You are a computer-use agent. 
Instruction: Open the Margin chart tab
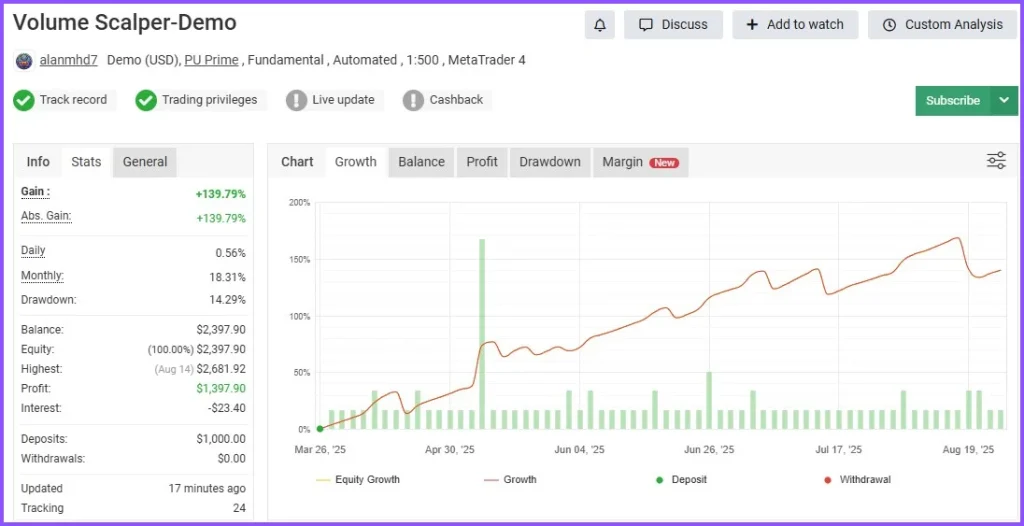[x=641, y=162]
